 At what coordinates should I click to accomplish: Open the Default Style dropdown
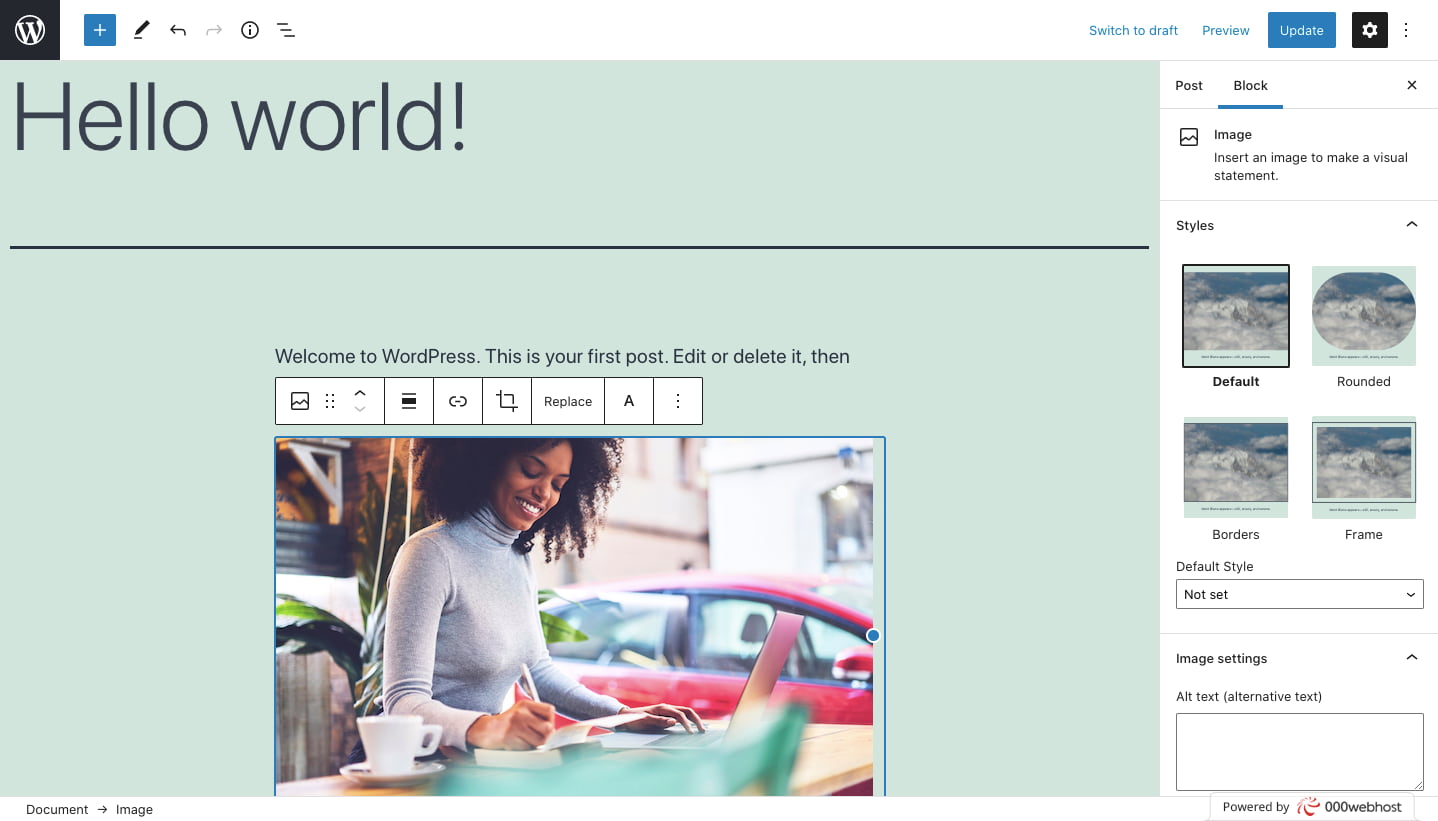click(1299, 593)
